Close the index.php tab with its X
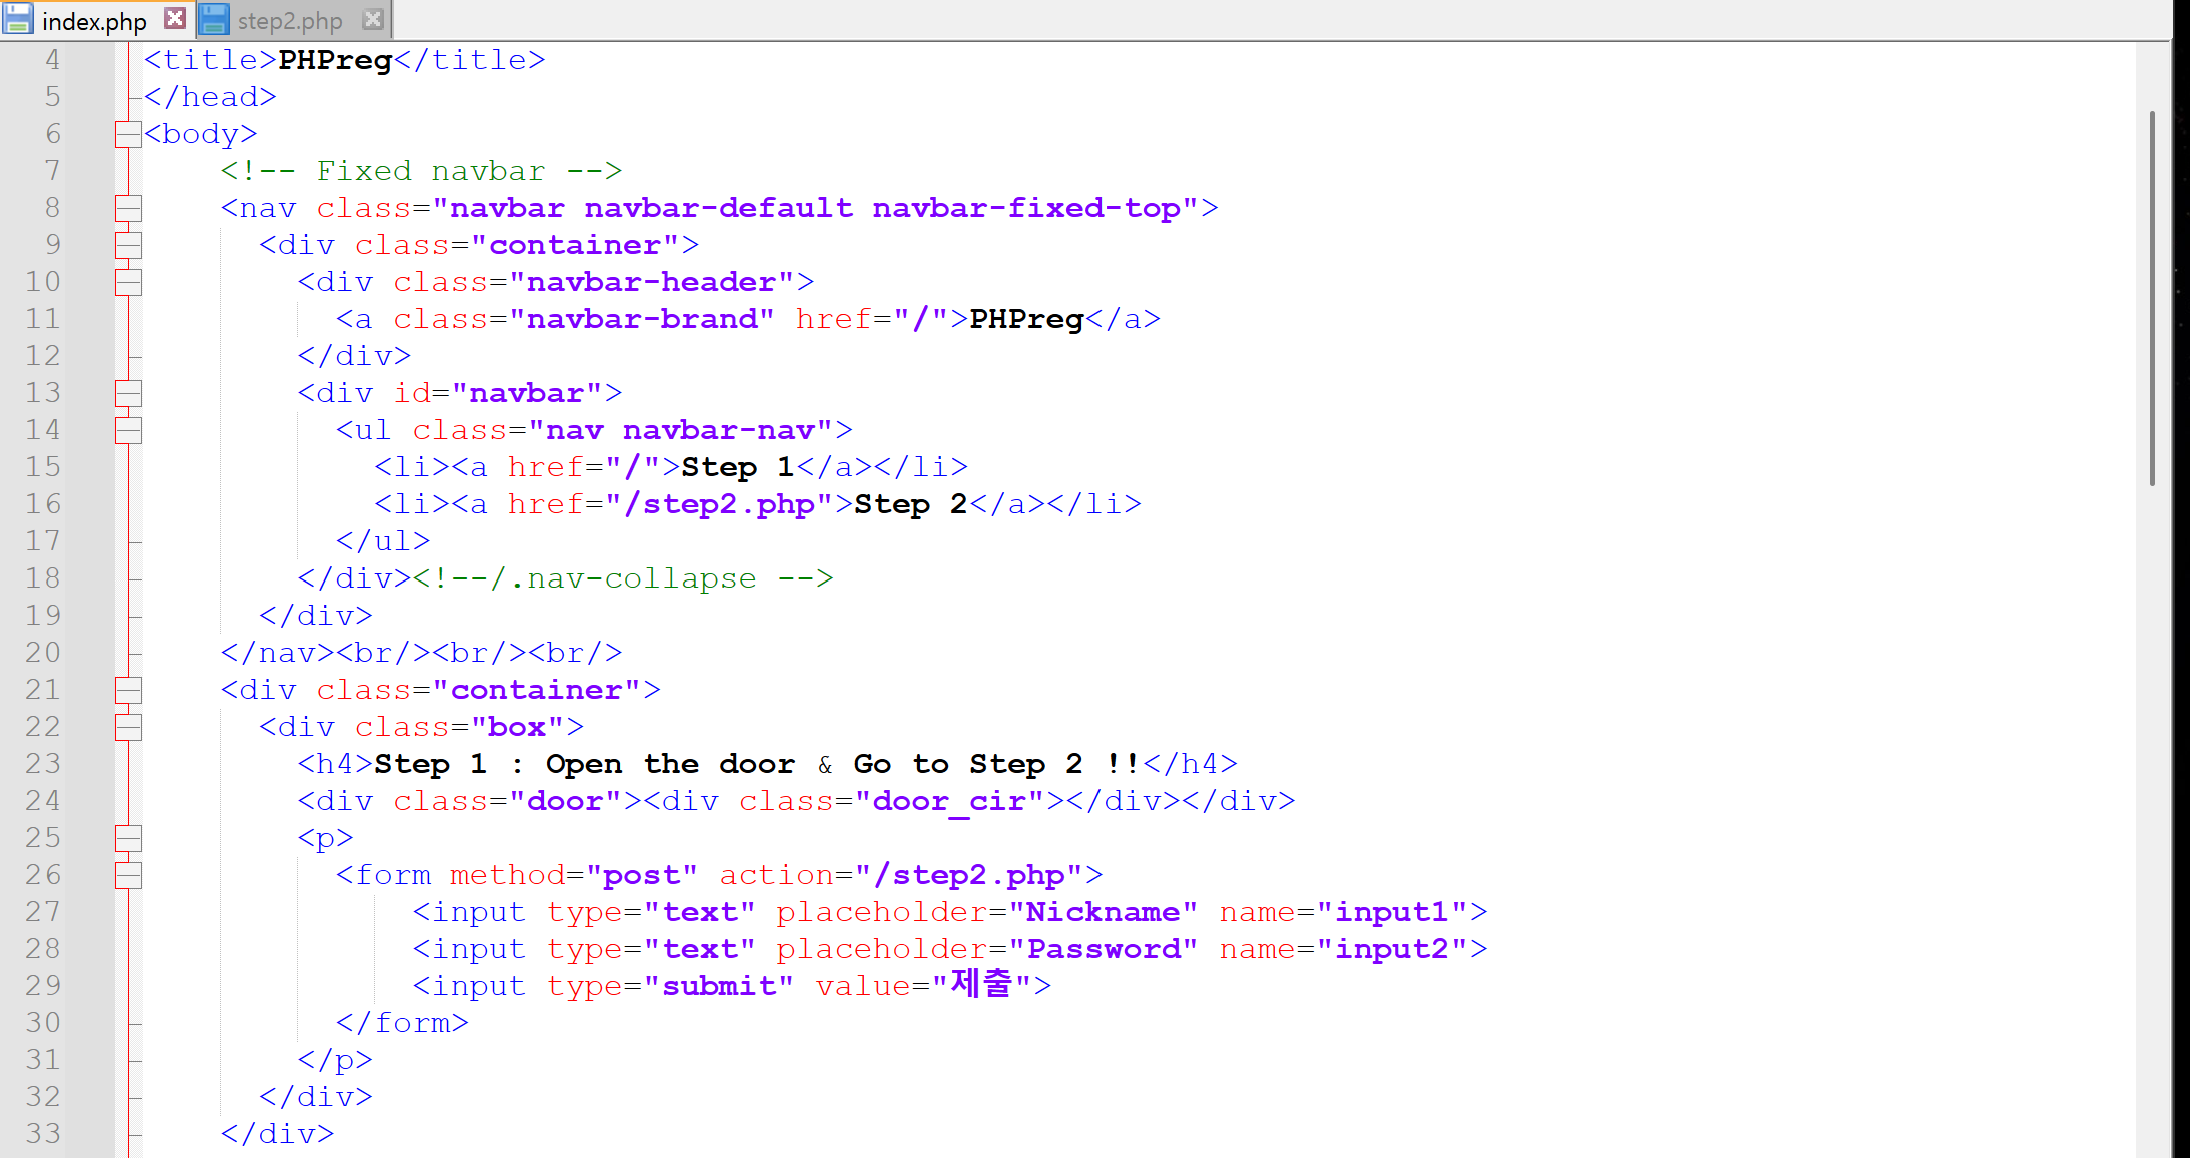 coord(175,18)
